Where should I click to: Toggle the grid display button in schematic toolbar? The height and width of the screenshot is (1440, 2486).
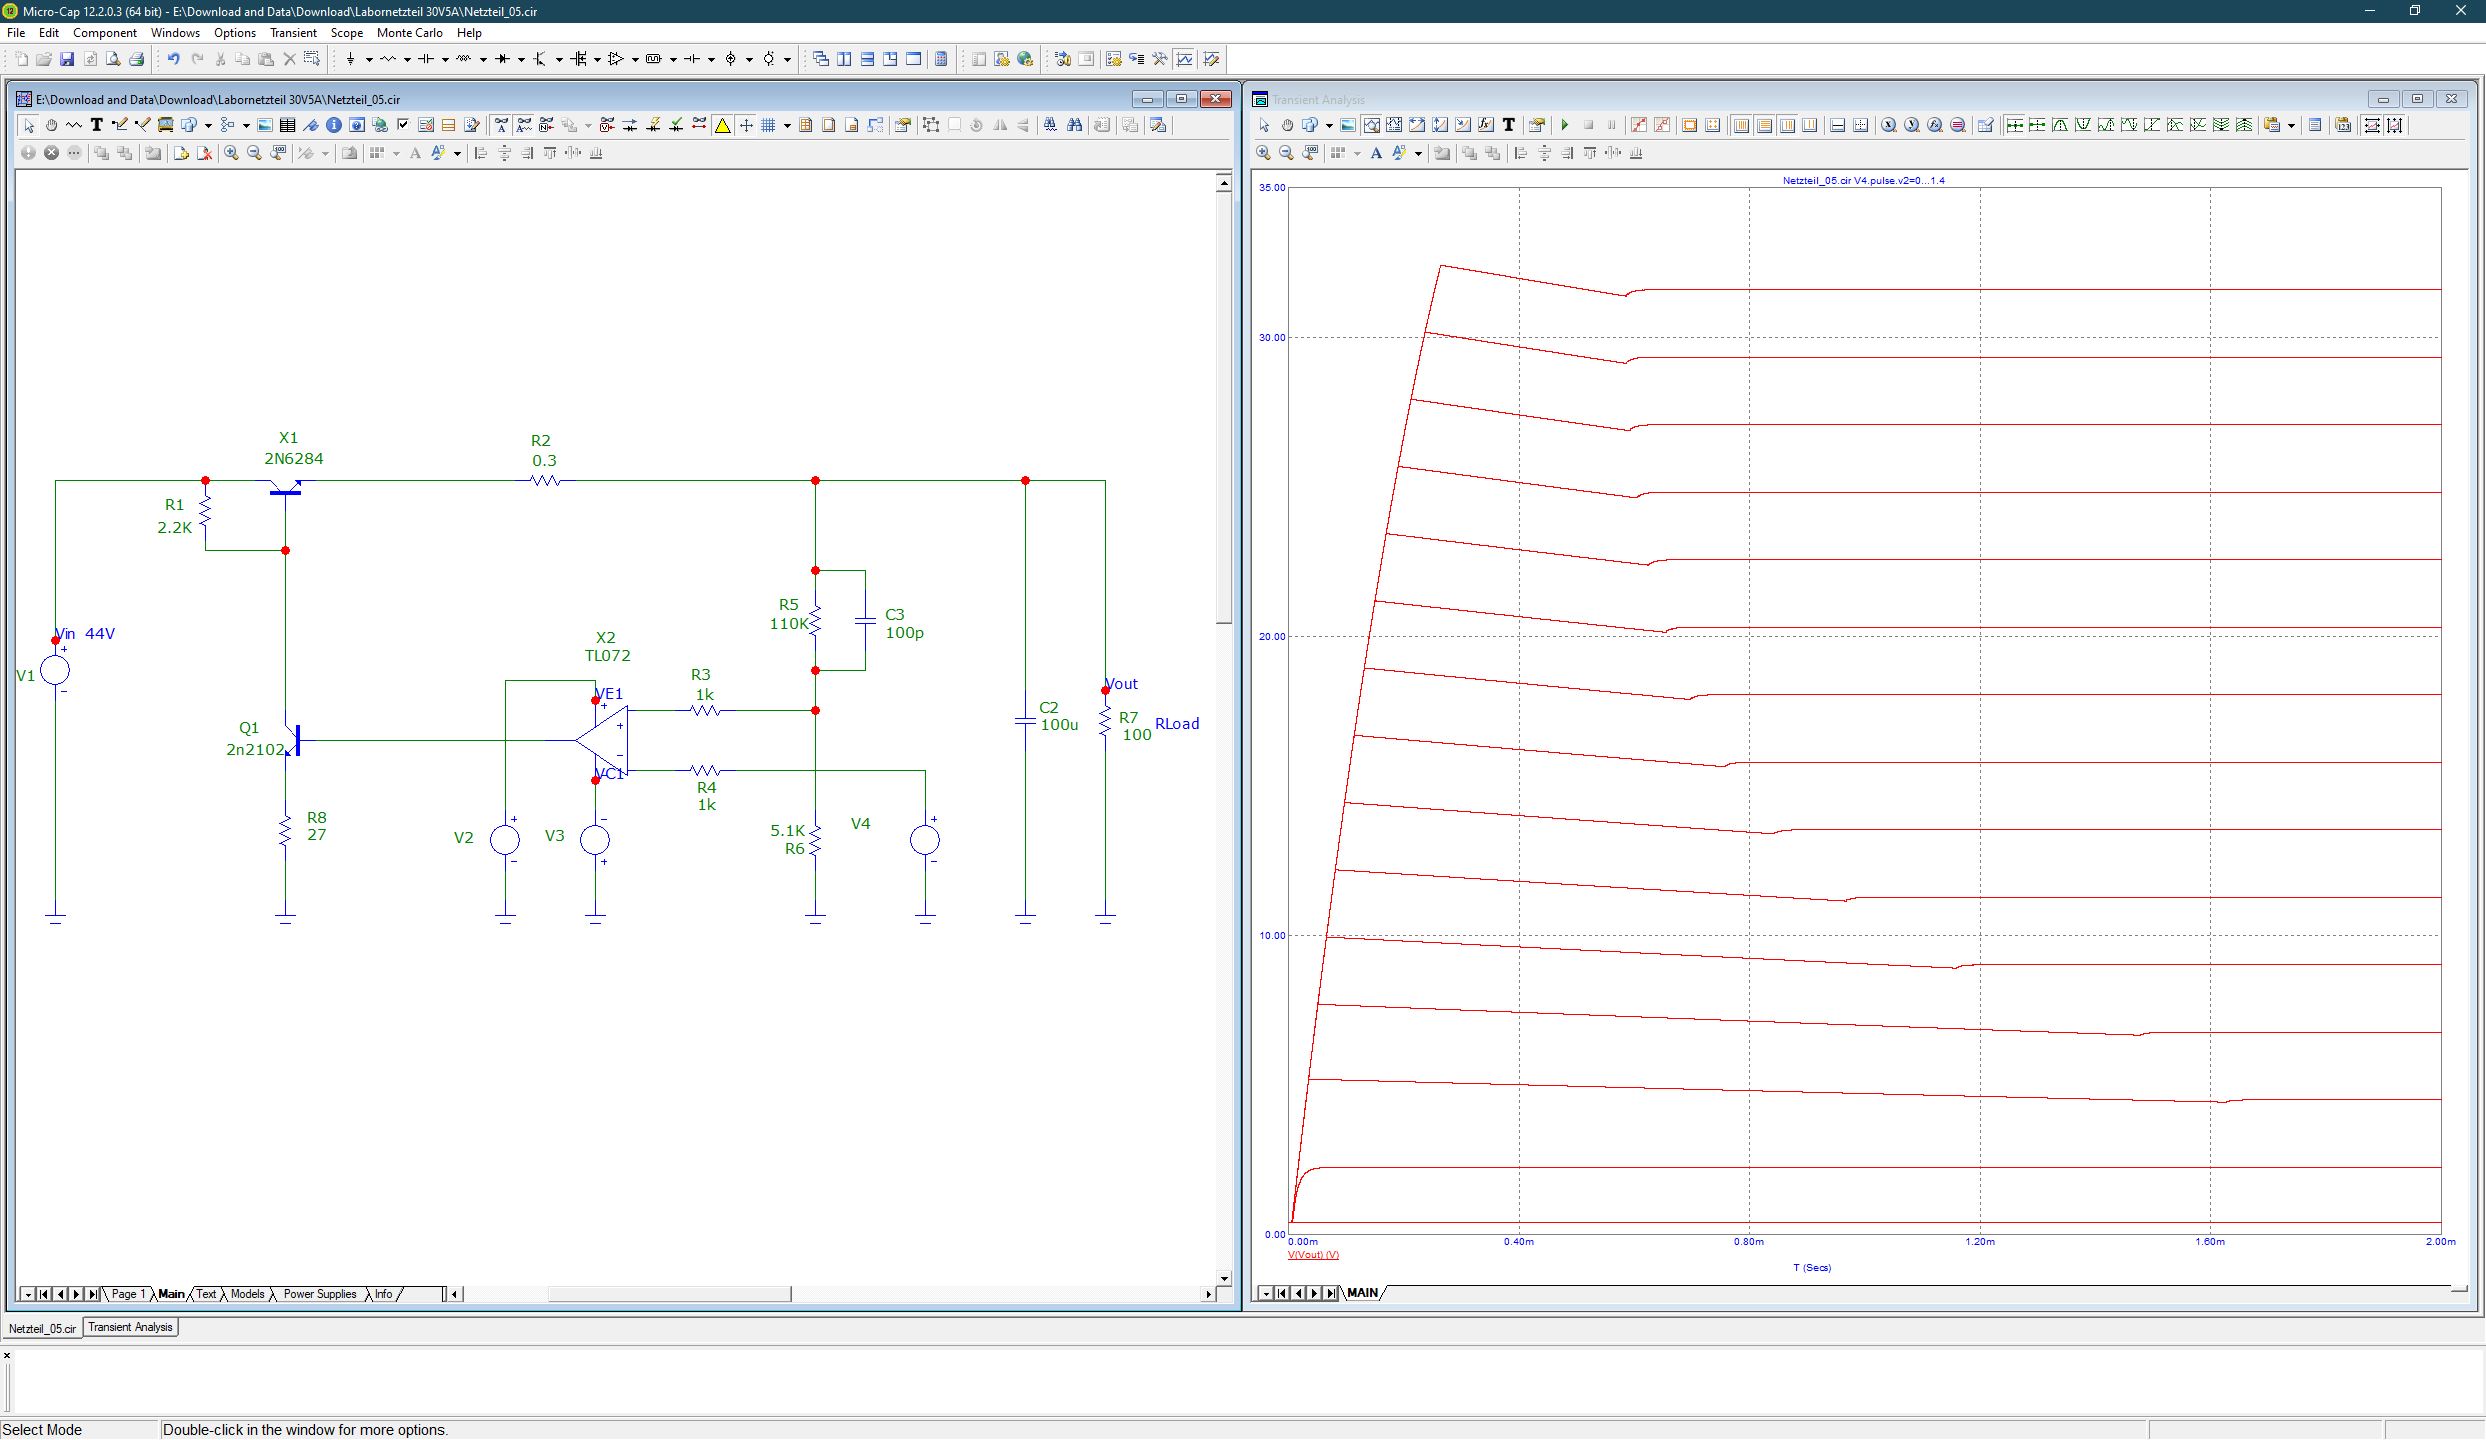click(x=768, y=125)
